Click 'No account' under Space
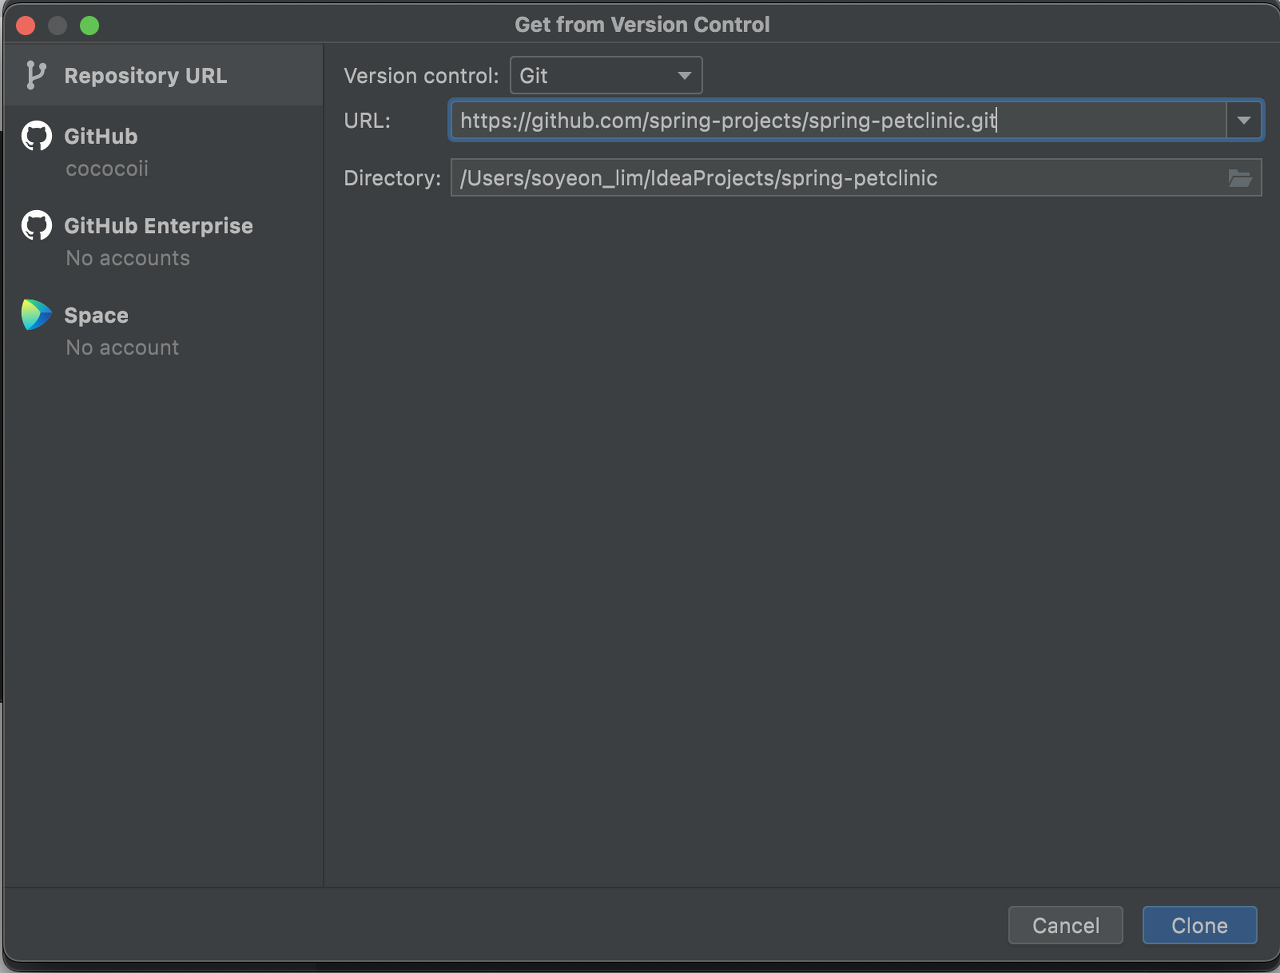The height and width of the screenshot is (973, 1280). click(122, 347)
